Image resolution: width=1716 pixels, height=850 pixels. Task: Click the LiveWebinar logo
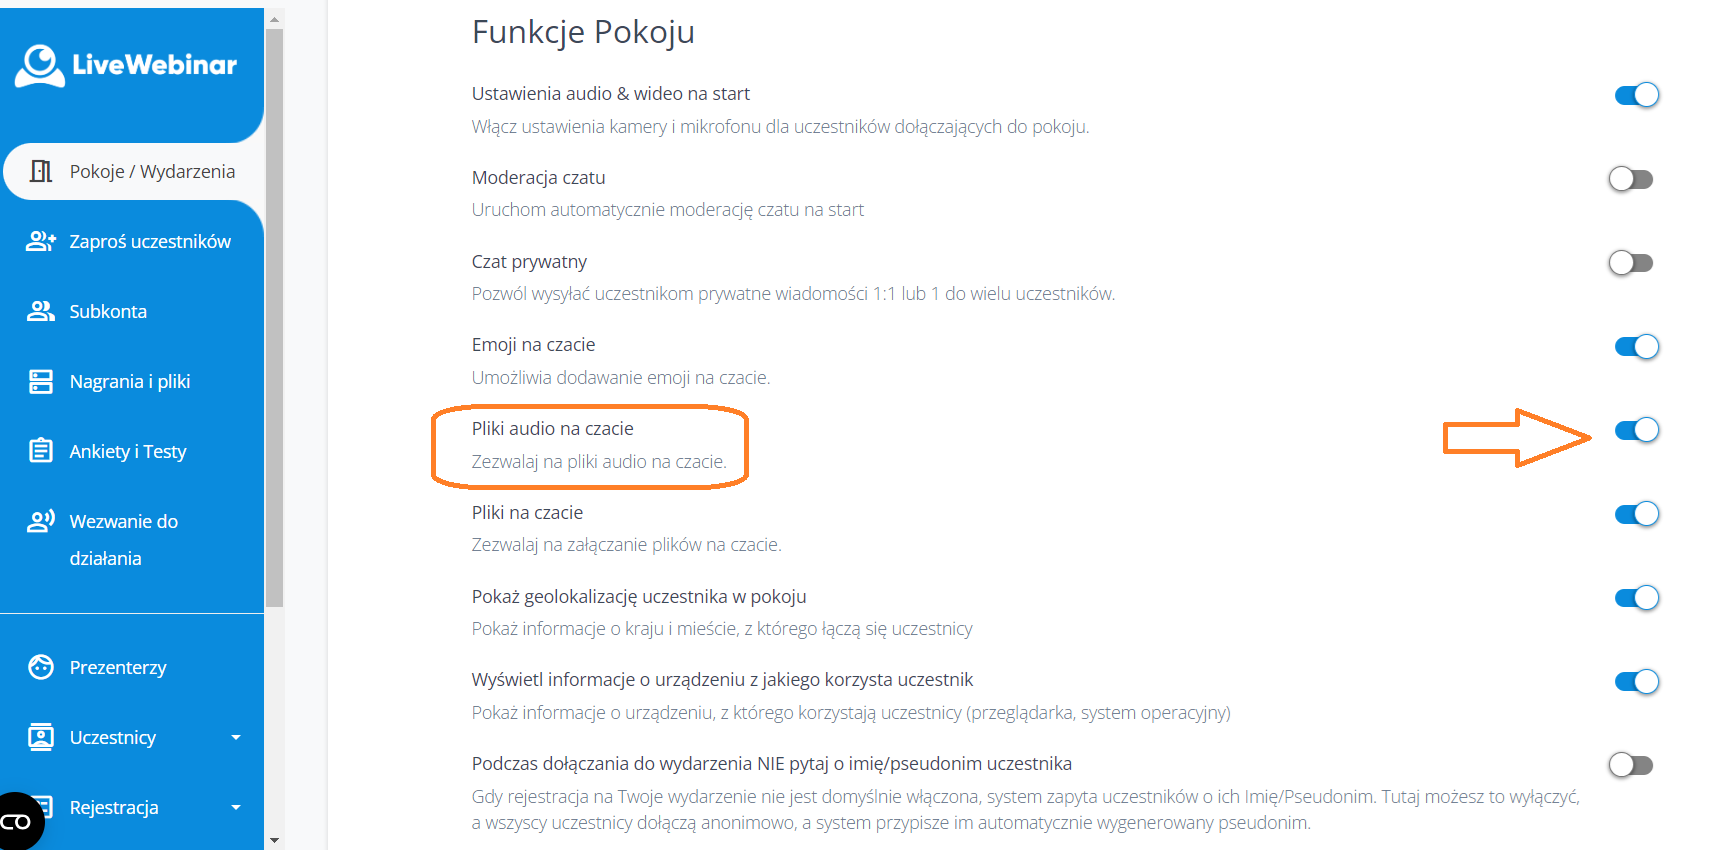126,65
